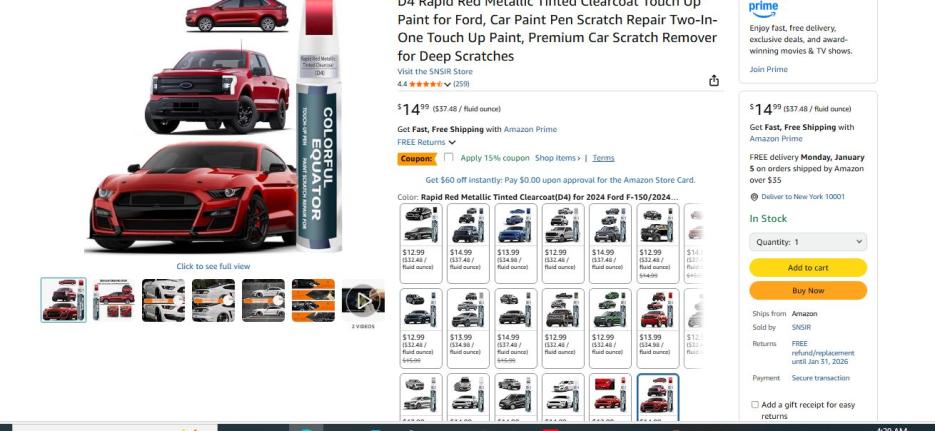
Task: Open the Join Prime link
Action: click(x=768, y=69)
